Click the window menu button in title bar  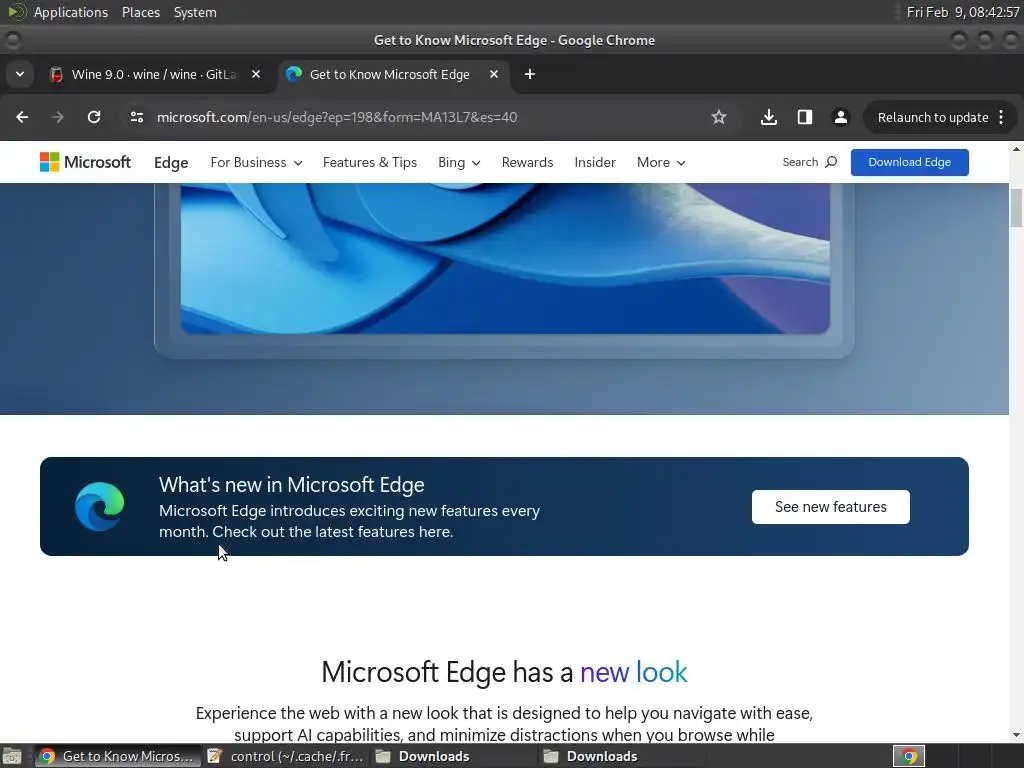click(12, 40)
